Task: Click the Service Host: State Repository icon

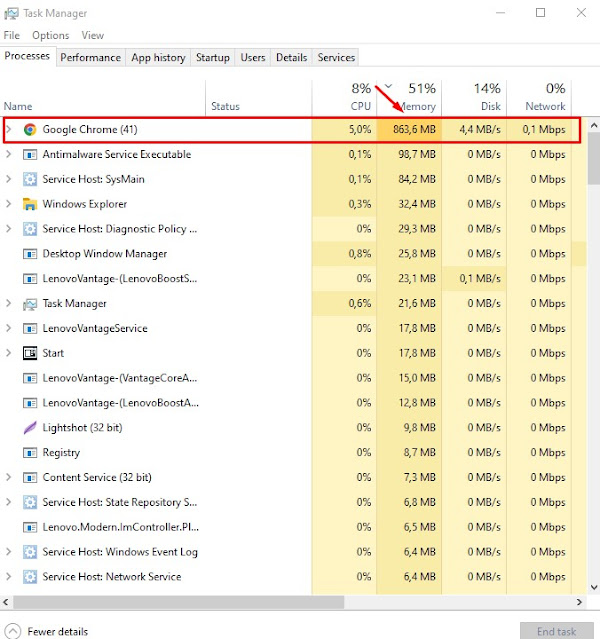Action: point(30,502)
